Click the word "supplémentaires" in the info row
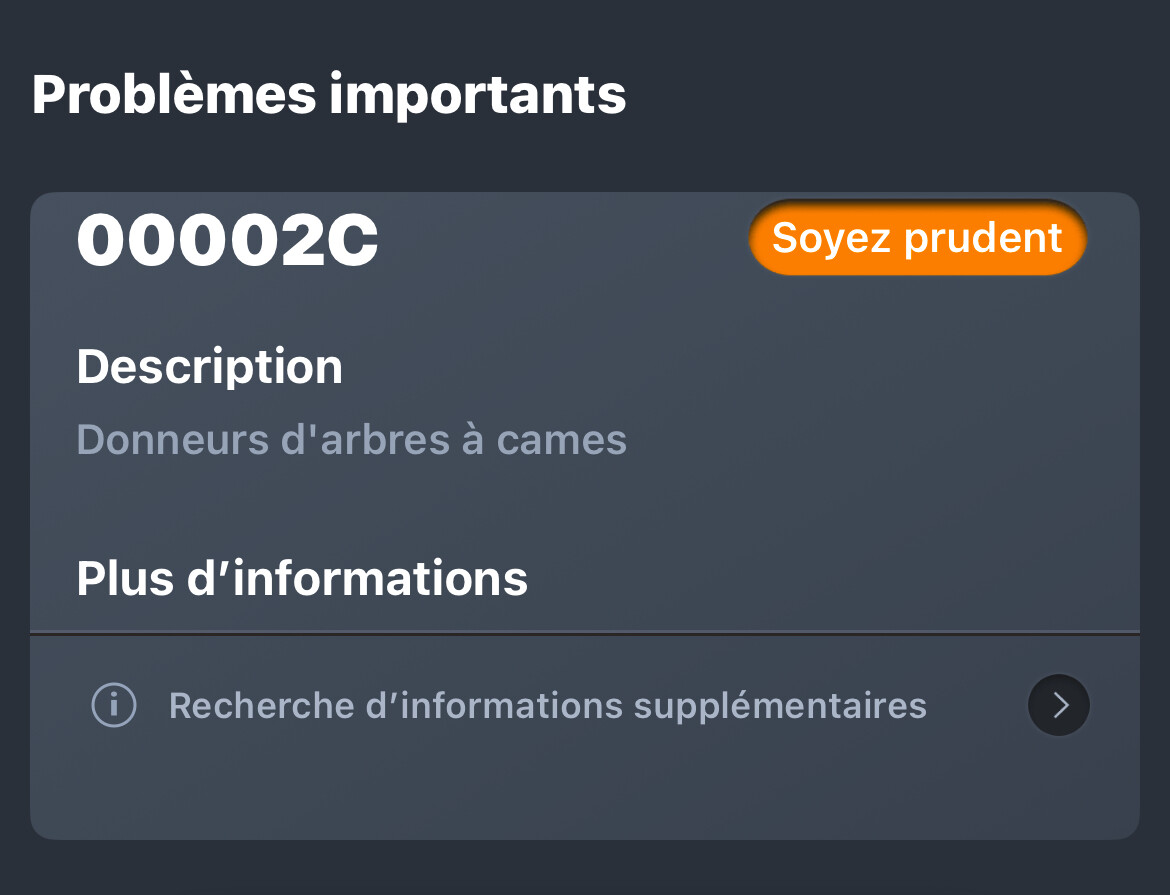This screenshot has height=895, width=1170. [x=780, y=706]
